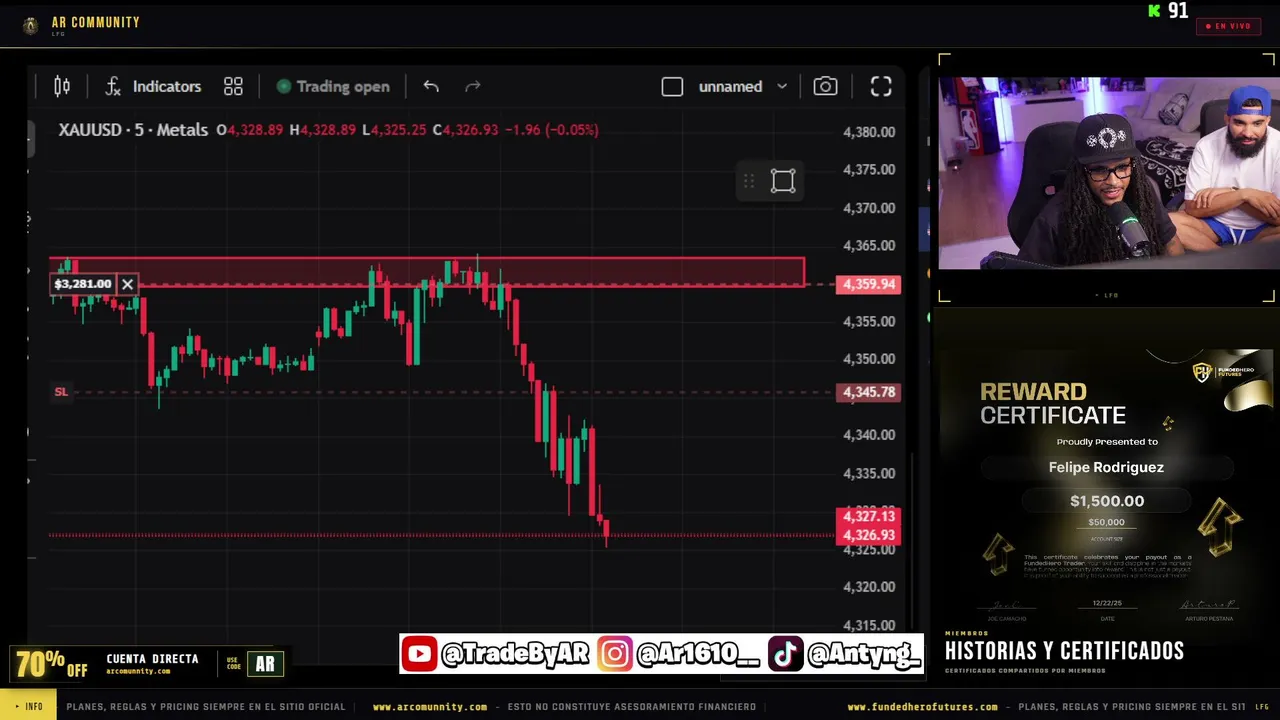1280x720 pixels.
Task: Select the red rectangle zone on the chart
Action: (427, 272)
